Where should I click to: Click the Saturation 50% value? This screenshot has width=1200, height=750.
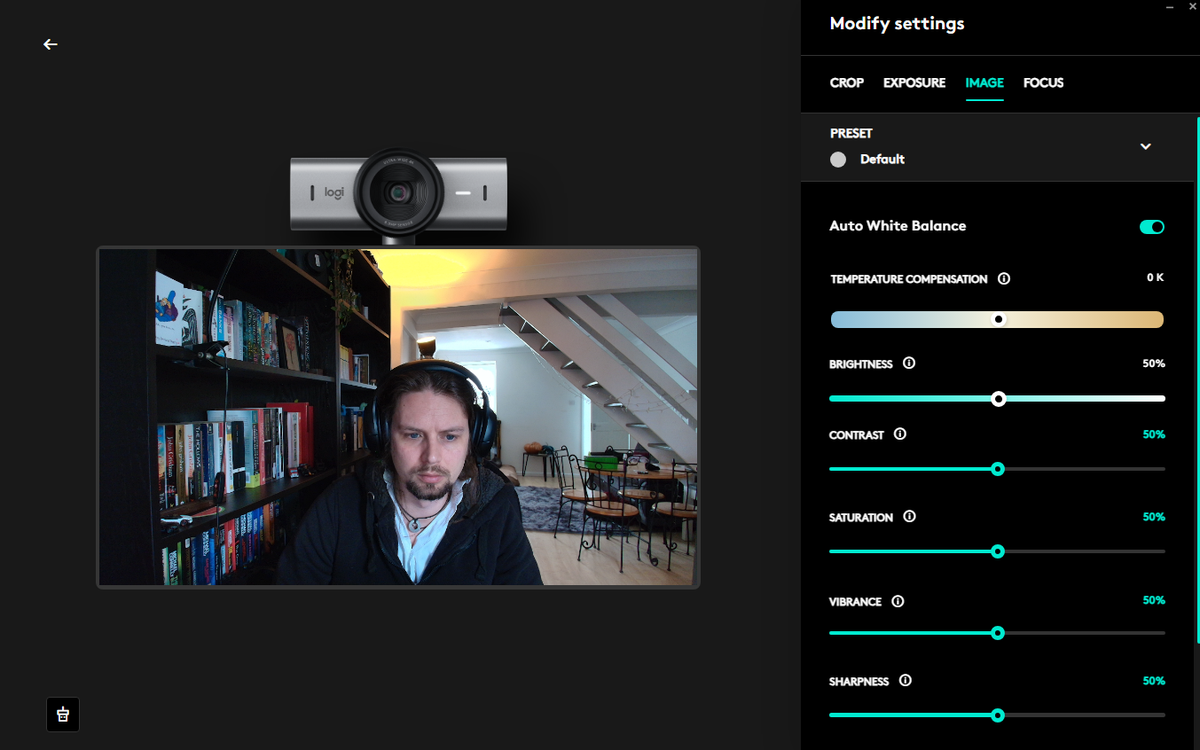click(x=1154, y=517)
